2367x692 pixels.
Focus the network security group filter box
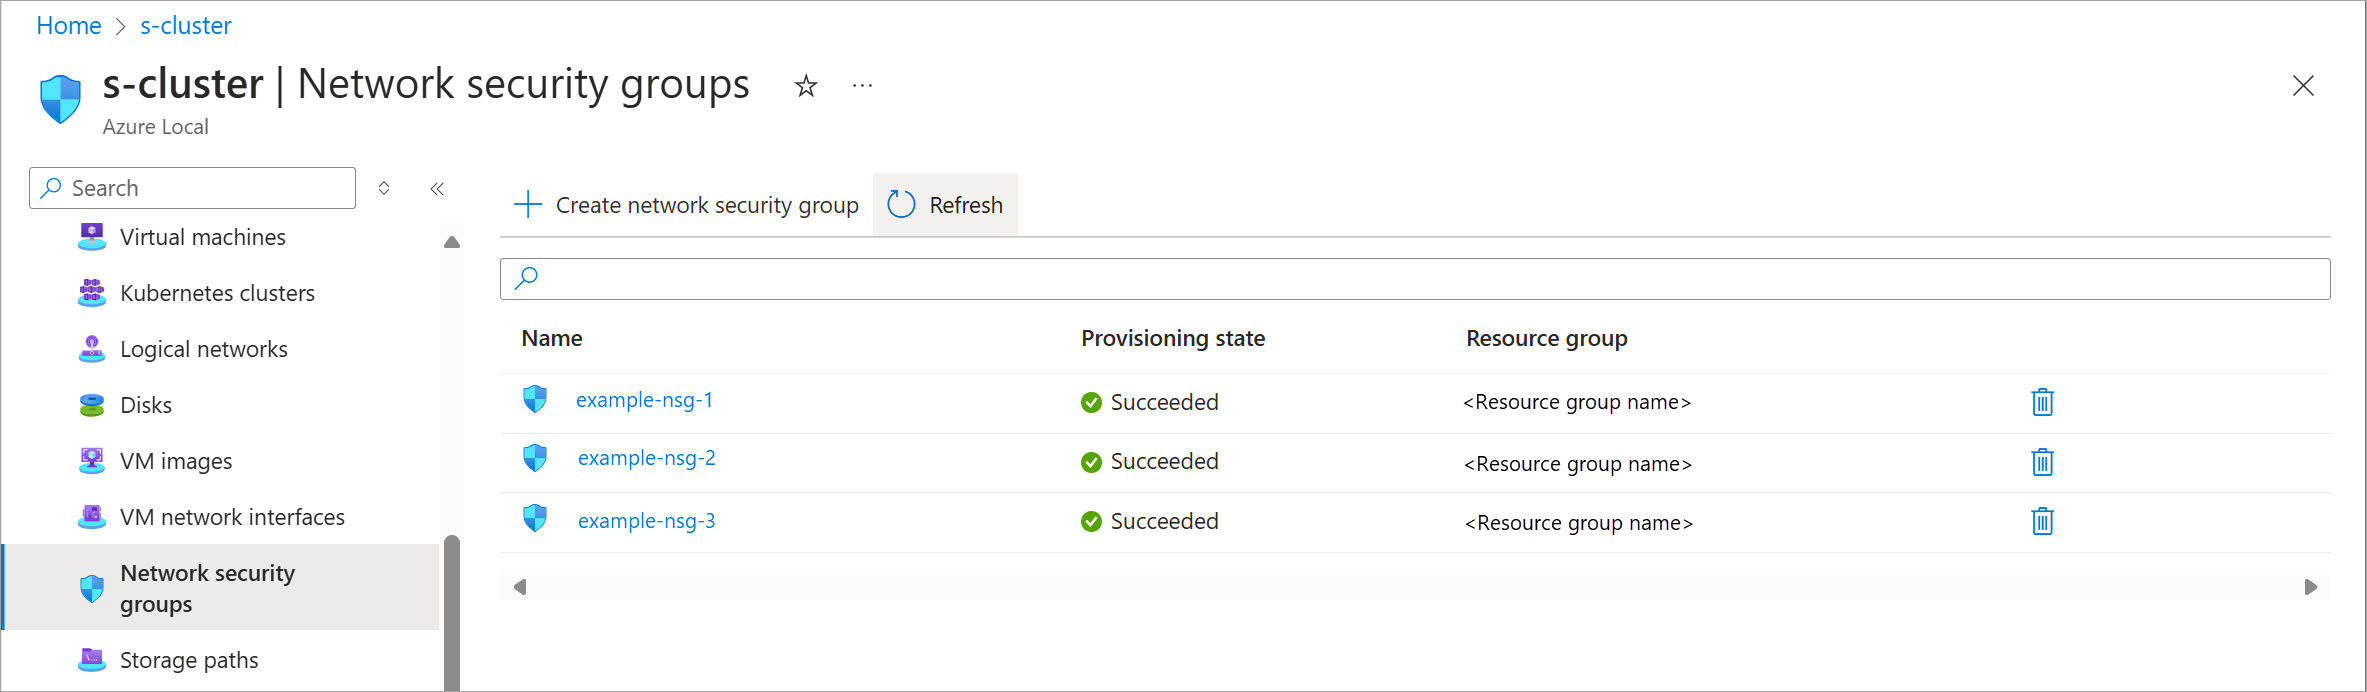pyautogui.click(x=1414, y=279)
